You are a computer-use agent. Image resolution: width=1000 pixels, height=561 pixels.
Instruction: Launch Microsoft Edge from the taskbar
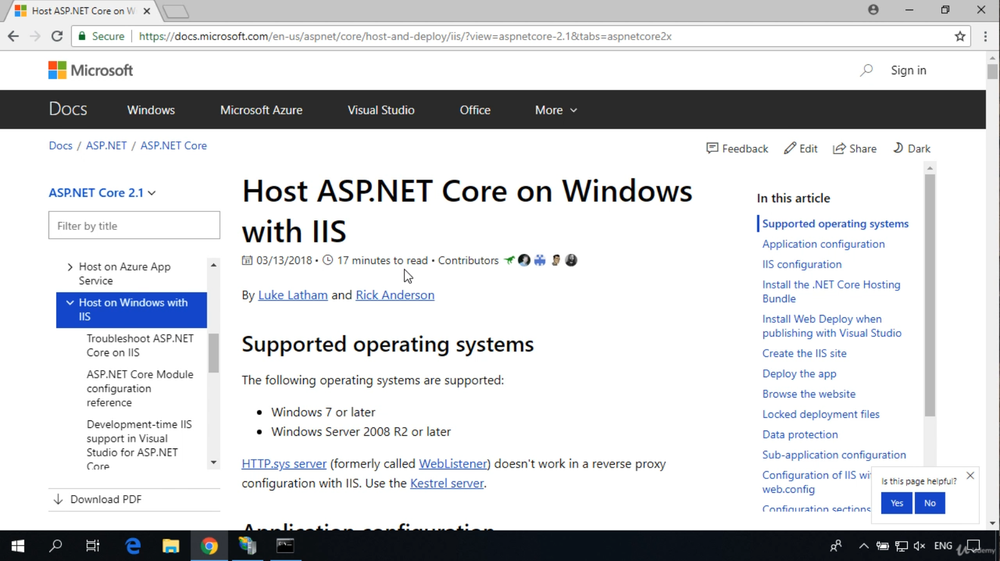pos(133,546)
